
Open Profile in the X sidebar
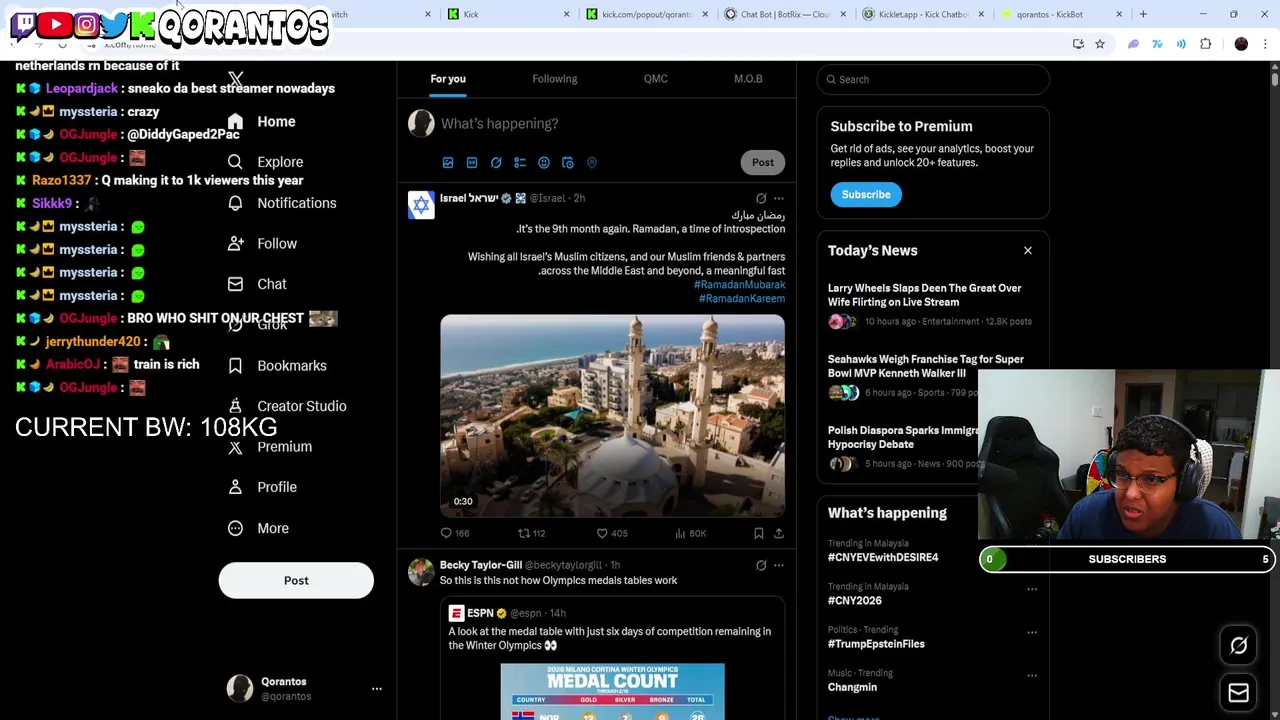[x=261, y=487]
